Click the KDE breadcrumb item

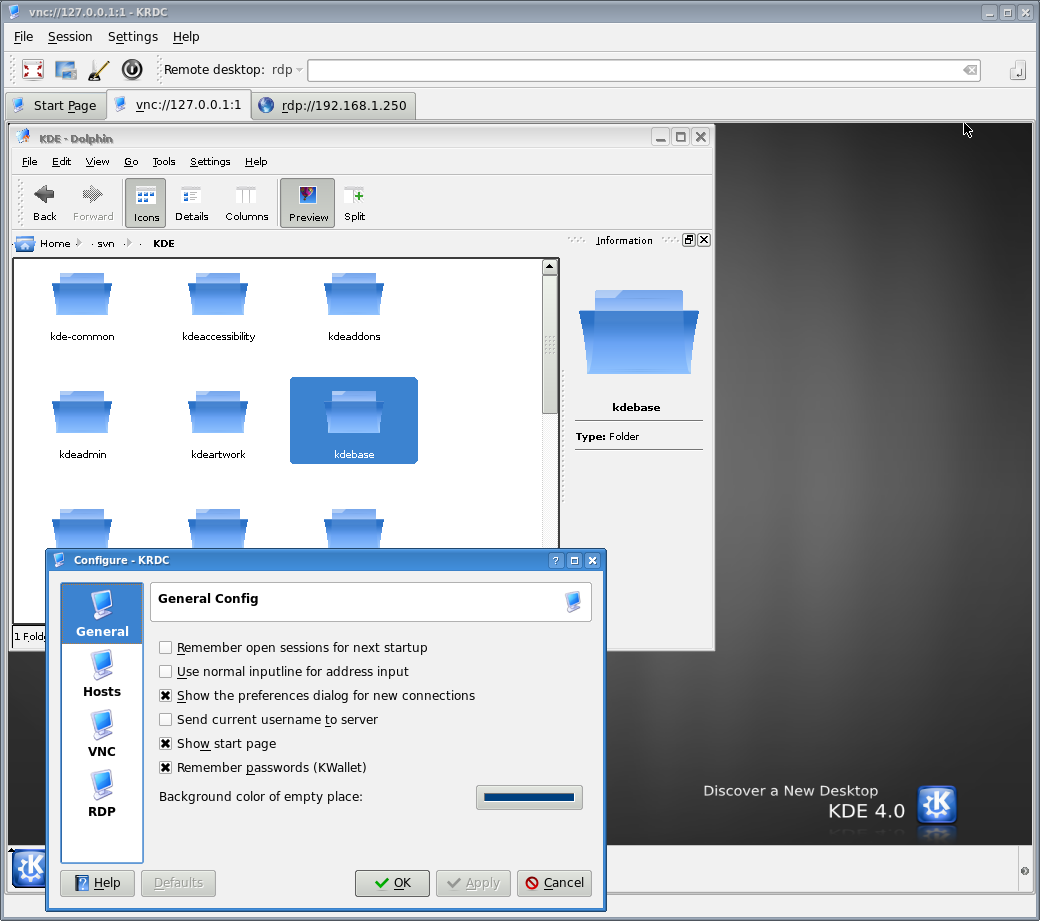point(164,243)
